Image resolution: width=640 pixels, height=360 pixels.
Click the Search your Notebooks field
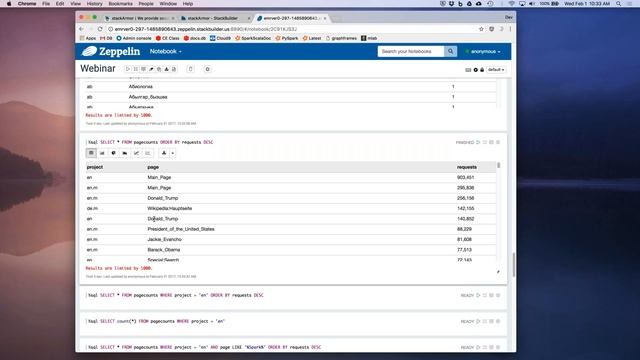pyautogui.click(x=411, y=51)
